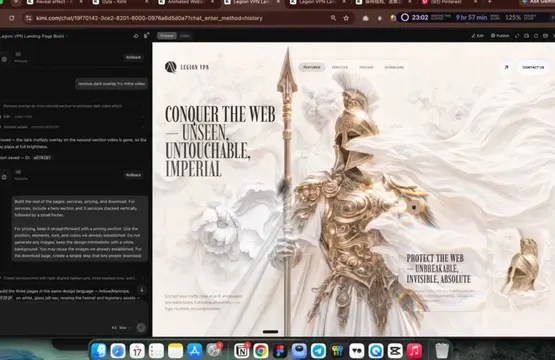Screen dimensions: 555x360
Task: Open Figma from the Dock
Action: coord(280,351)
